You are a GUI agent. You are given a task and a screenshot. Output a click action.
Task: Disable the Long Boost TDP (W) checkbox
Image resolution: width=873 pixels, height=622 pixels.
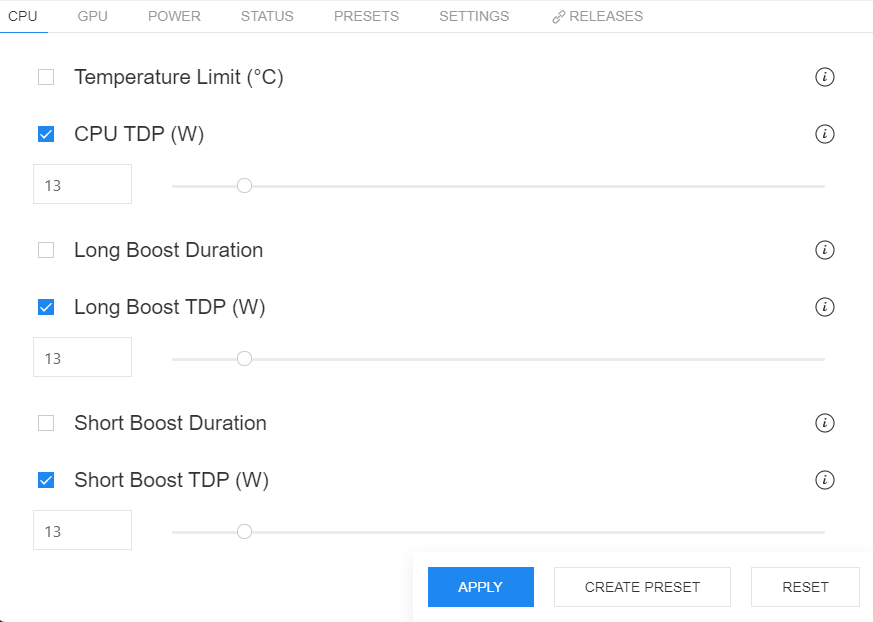coord(46,307)
